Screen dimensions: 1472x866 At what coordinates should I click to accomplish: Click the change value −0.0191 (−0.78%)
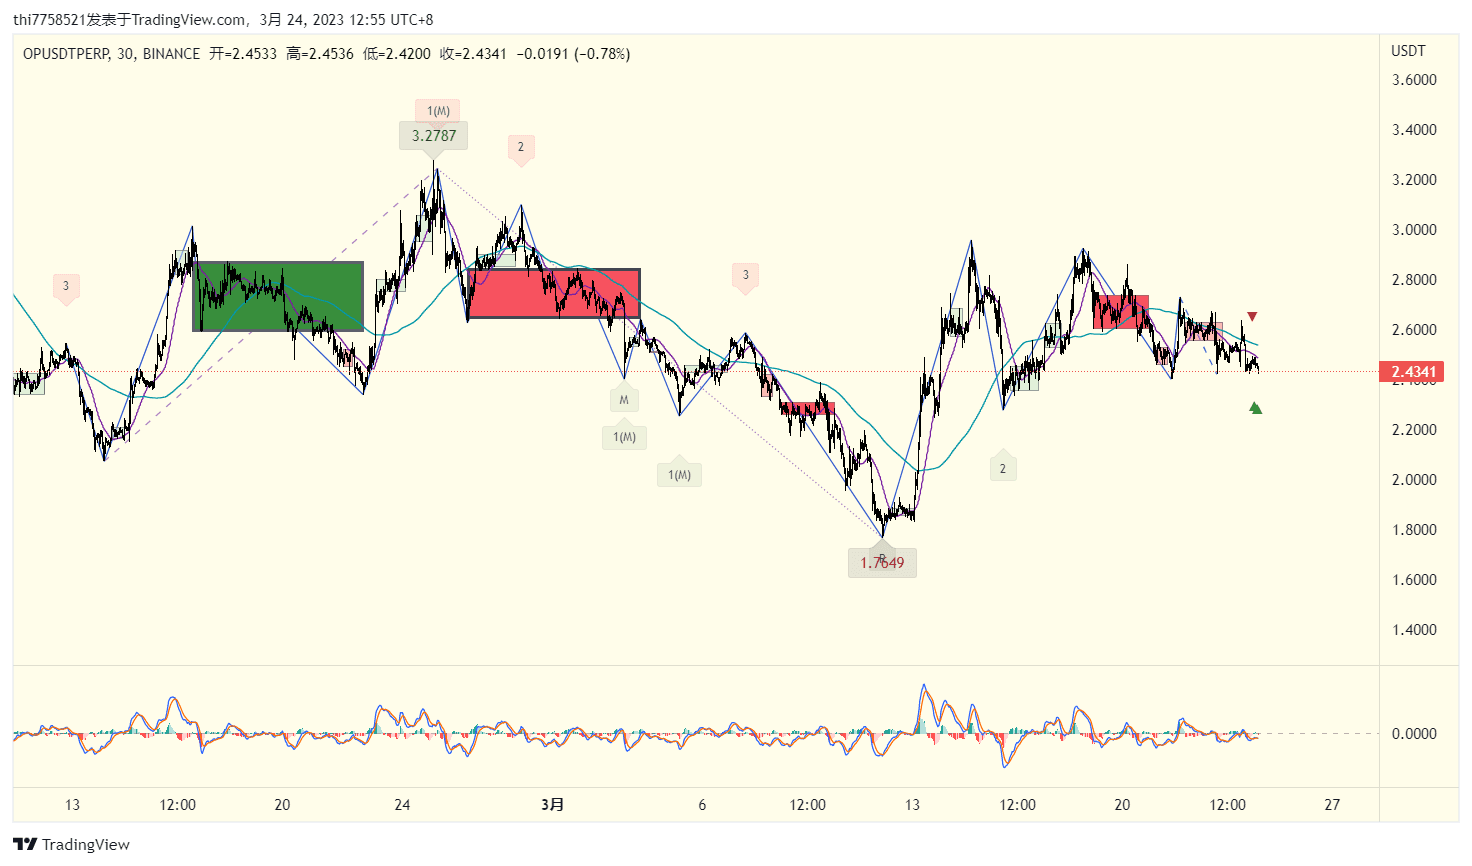[x=573, y=54]
